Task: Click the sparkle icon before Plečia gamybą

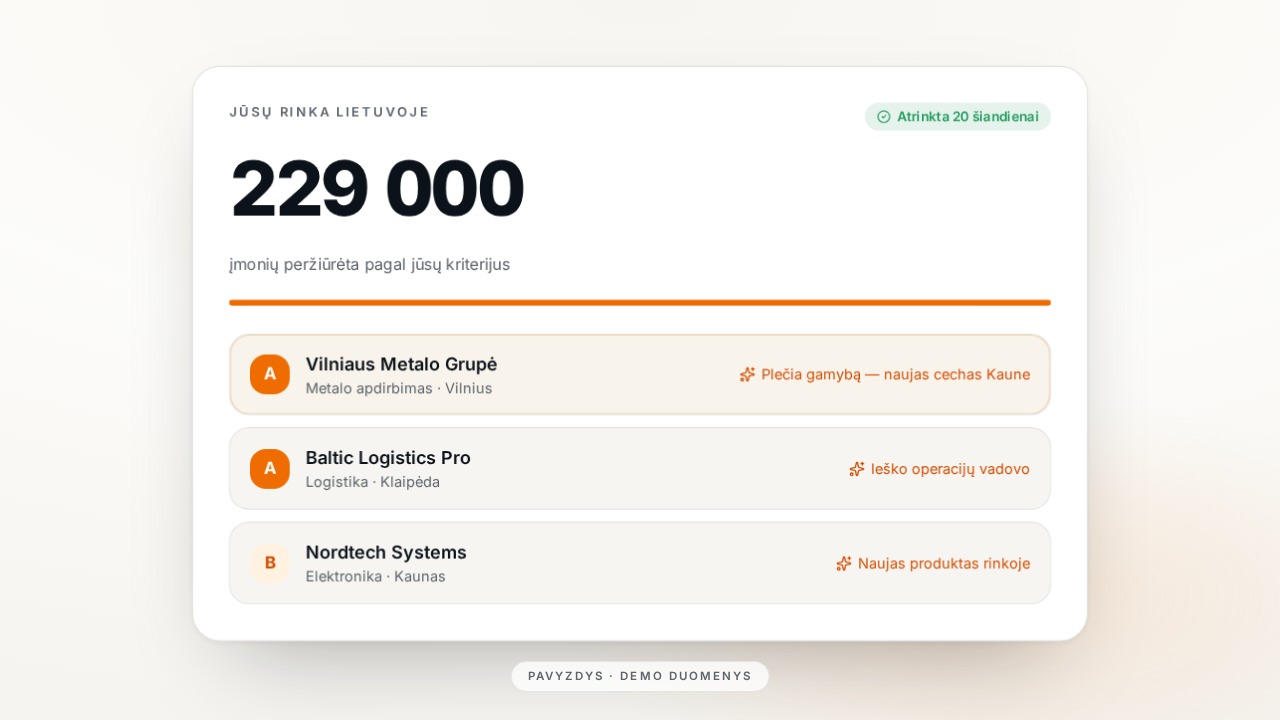Action: pos(747,375)
